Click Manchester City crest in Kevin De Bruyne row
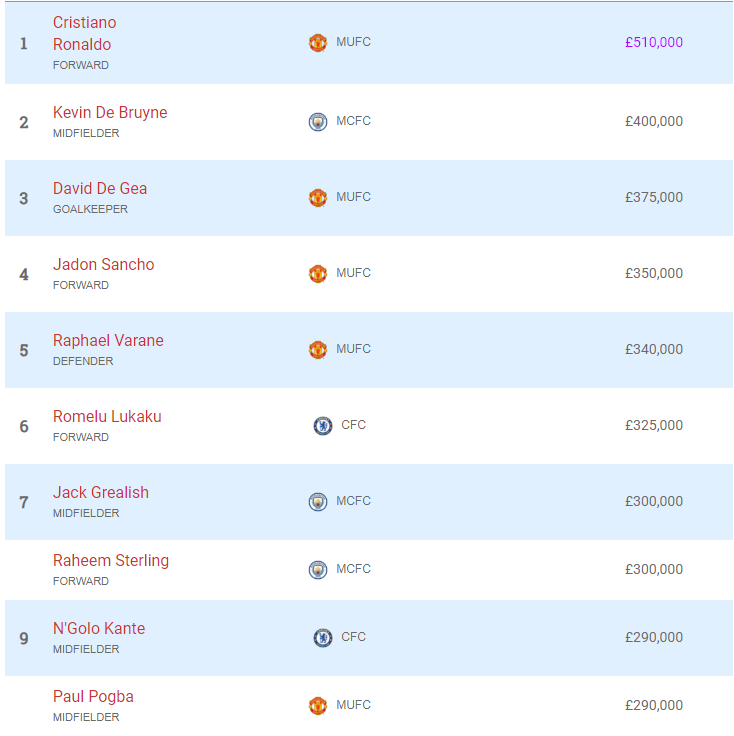This screenshot has width=734, height=736. click(318, 122)
